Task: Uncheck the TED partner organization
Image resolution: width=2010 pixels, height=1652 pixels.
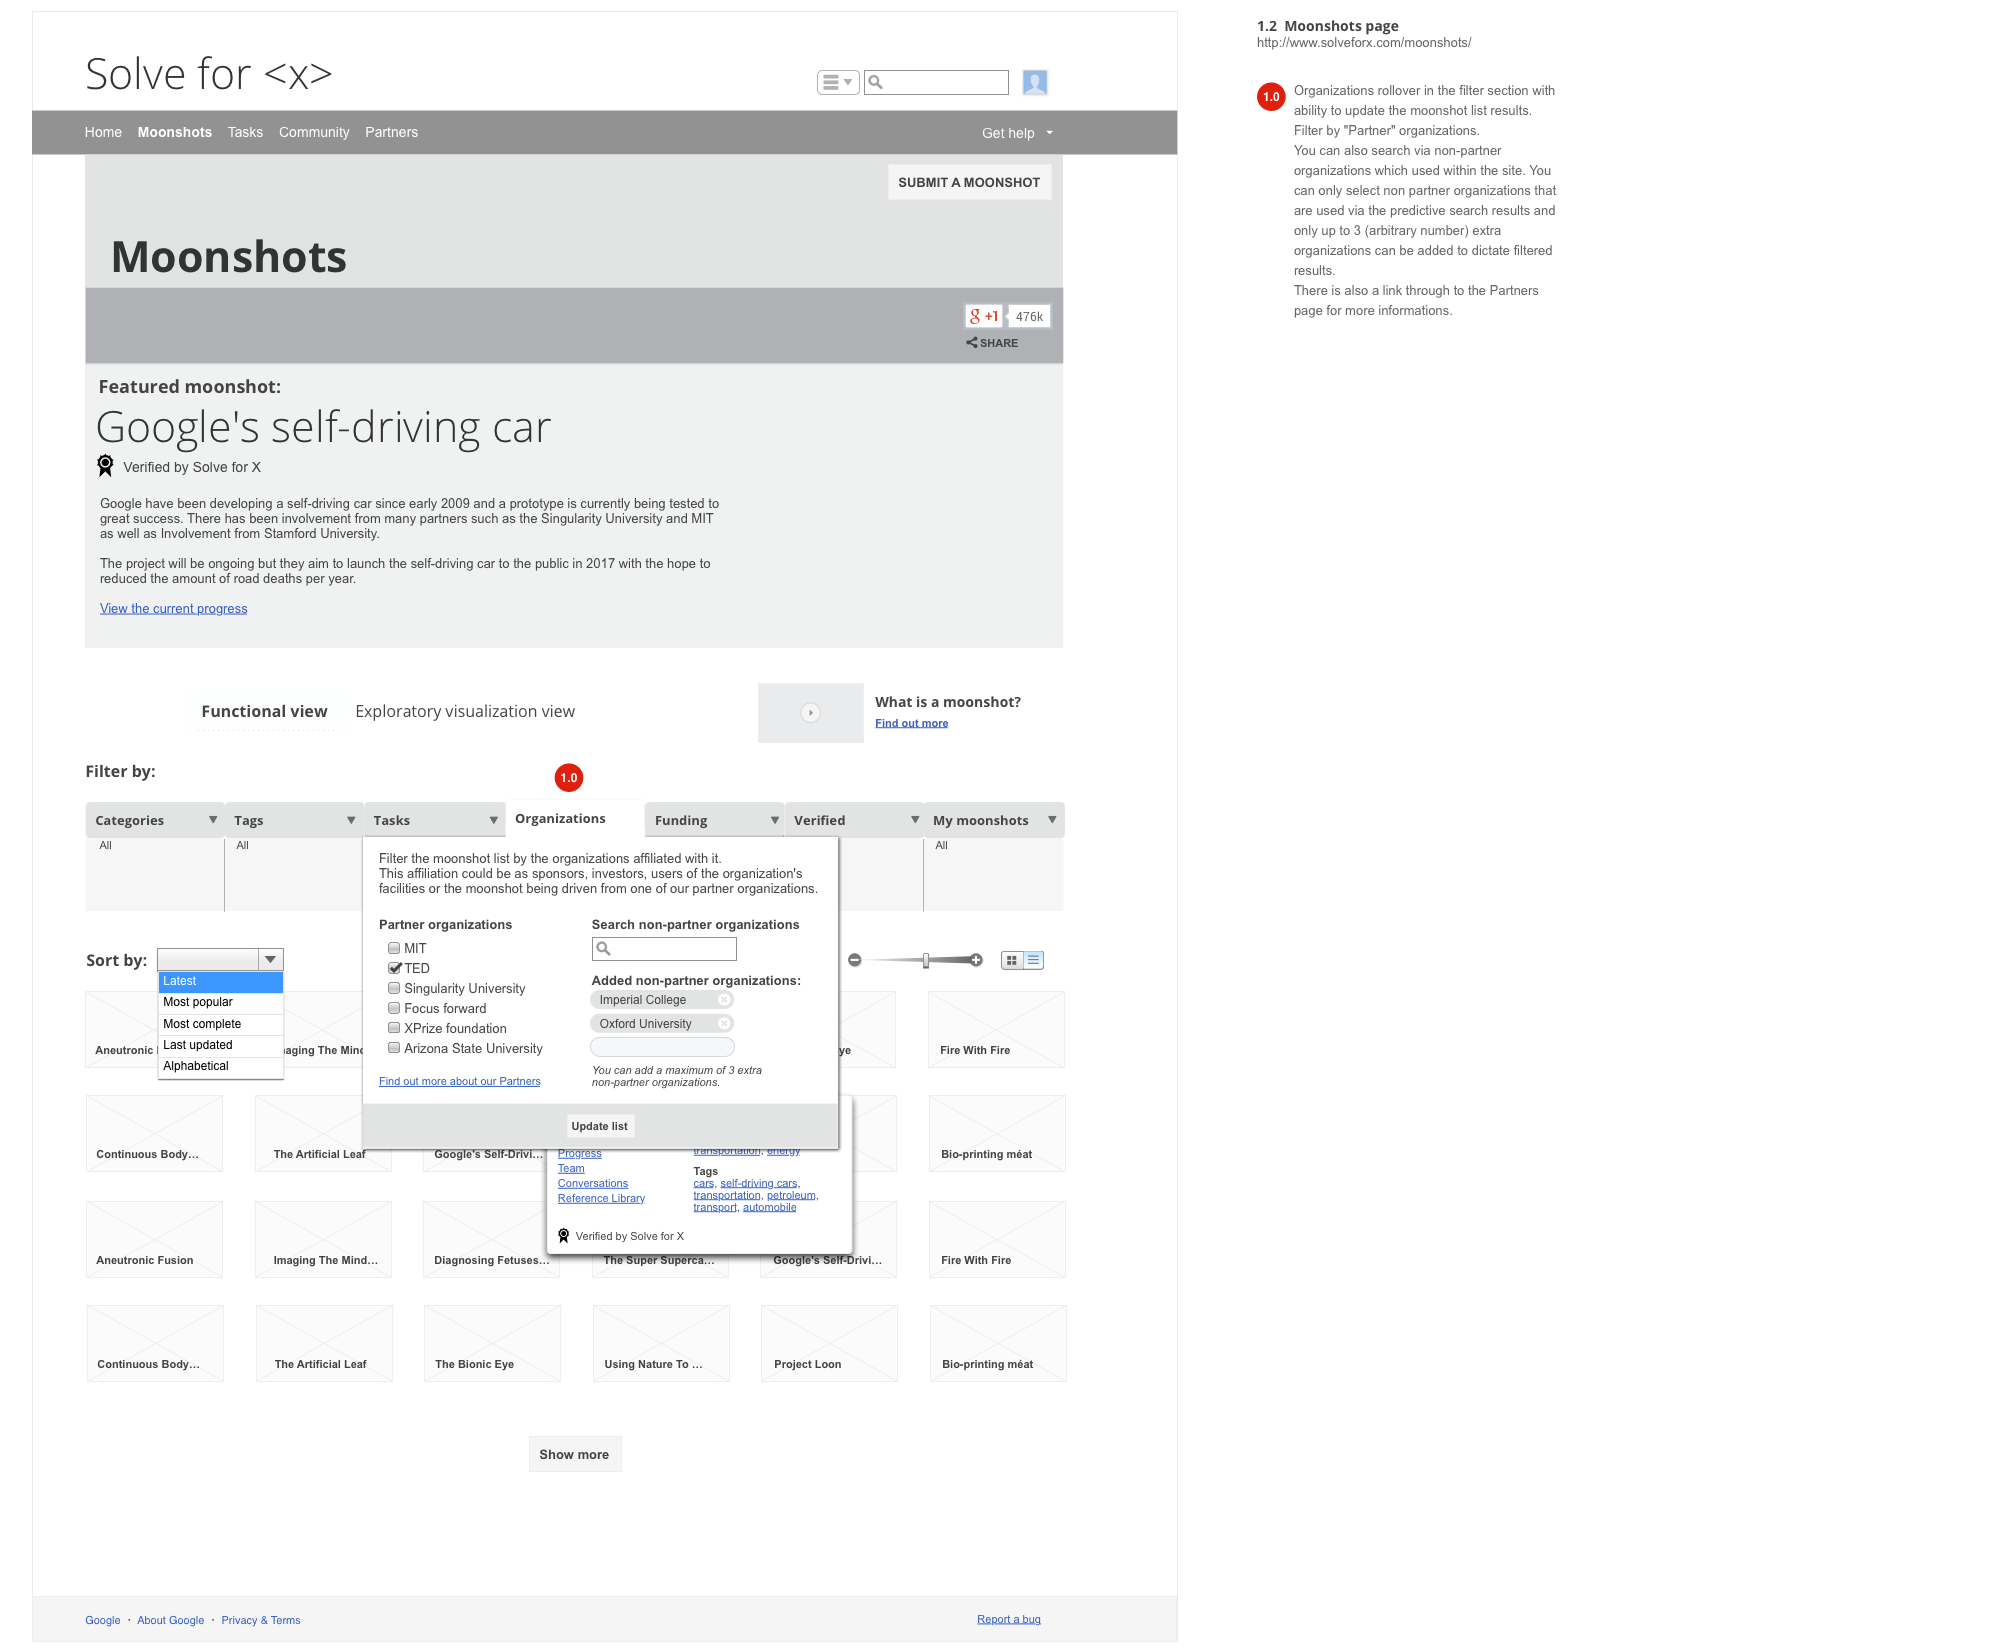Action: tap(394, 968)
